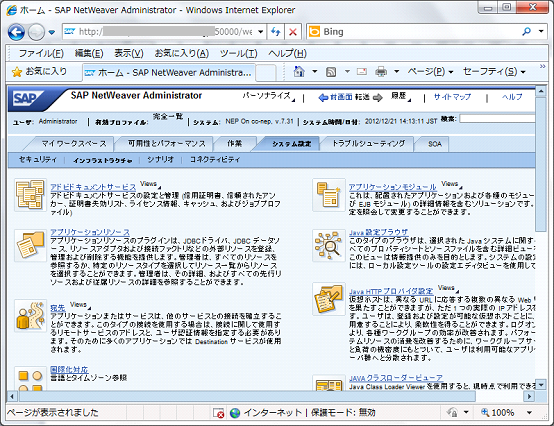Open the Java設定ブラウザ link
The height and width of the screenshot is (426, 554).
point(378,232)
